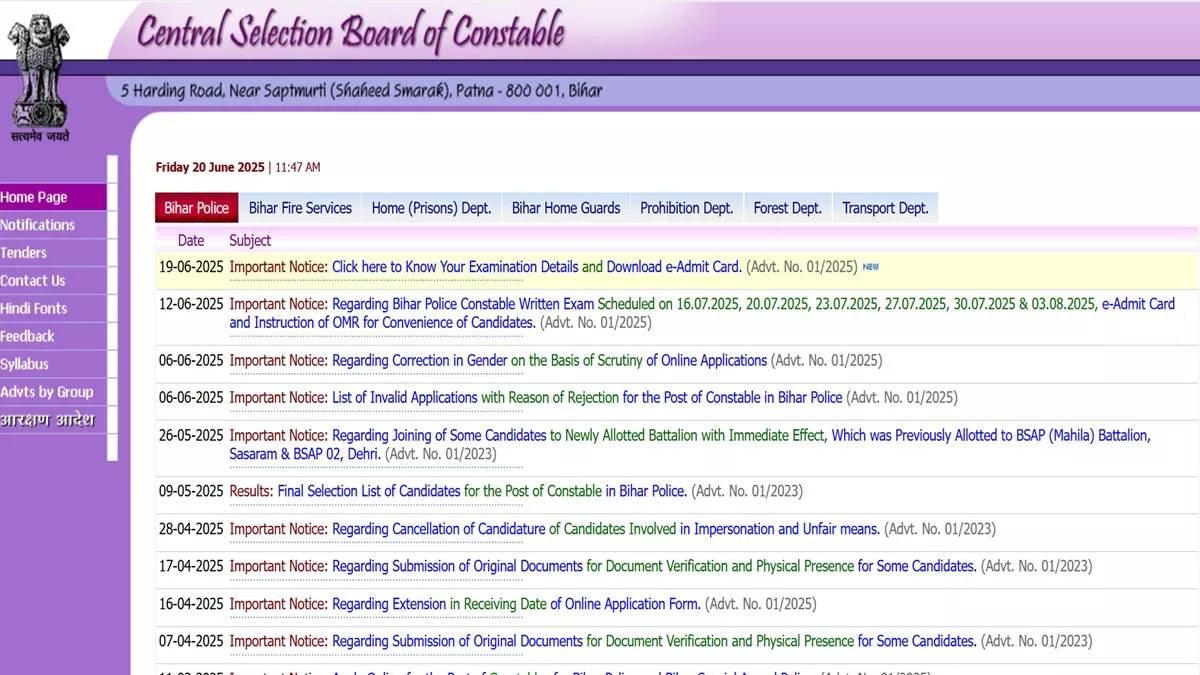This screenshot has width=1200, height=675.
Task: Switch to the Bihar Home Guards tab
Action: point(566,208)
